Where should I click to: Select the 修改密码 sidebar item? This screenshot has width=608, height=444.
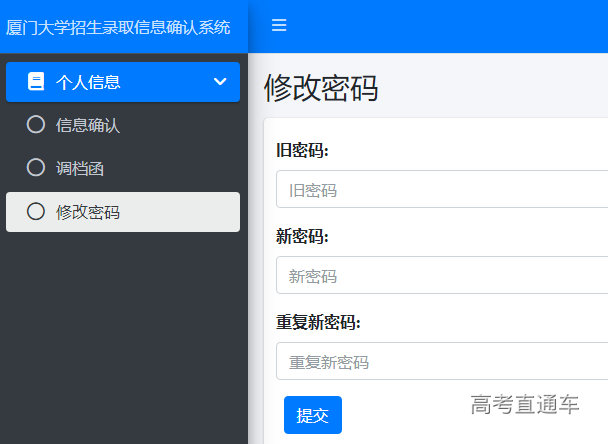(x=88, y=212)
